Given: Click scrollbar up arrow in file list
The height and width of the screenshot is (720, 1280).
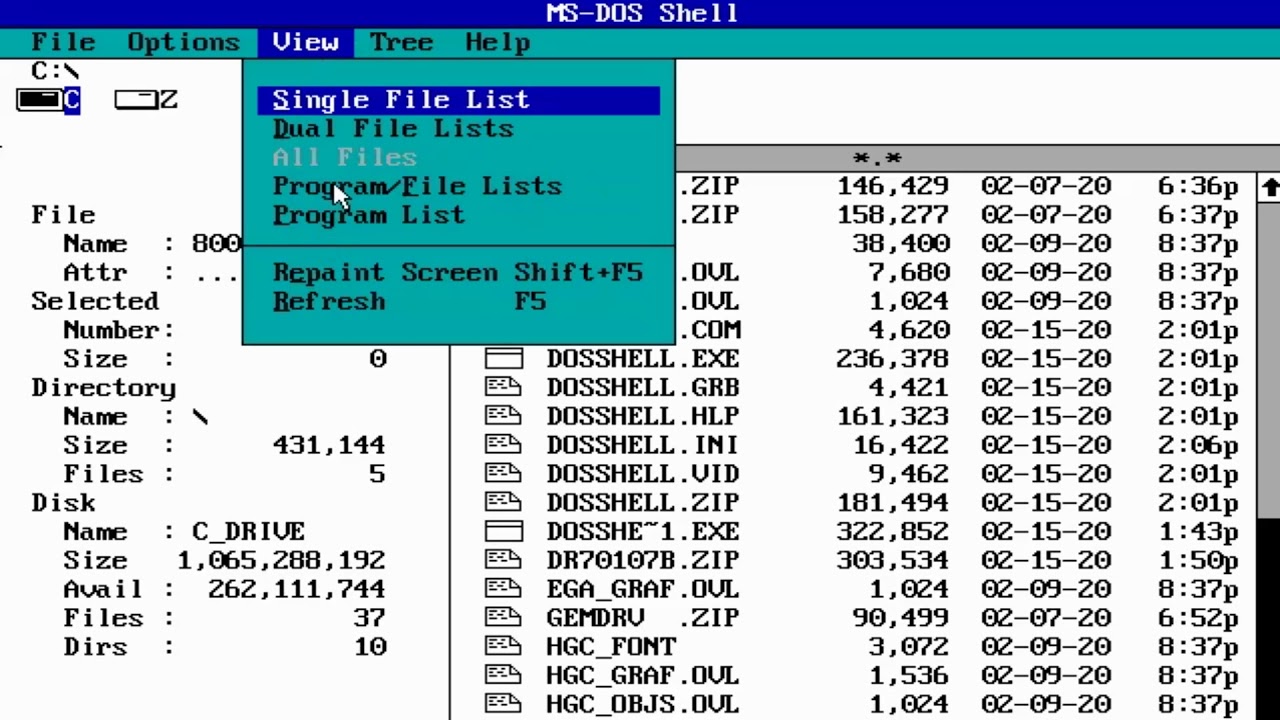Looking at the screenshot, I should coord(1270,187).
